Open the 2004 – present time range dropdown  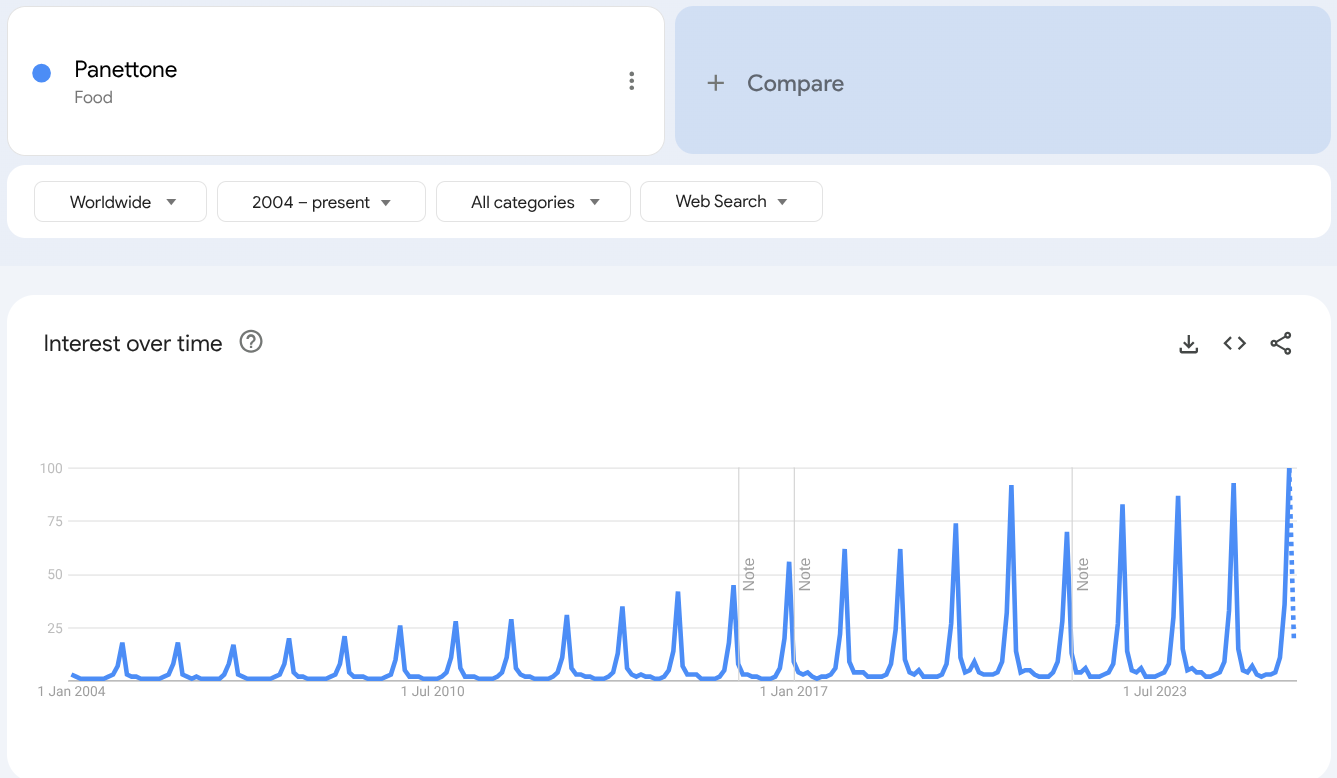point(321,201)
